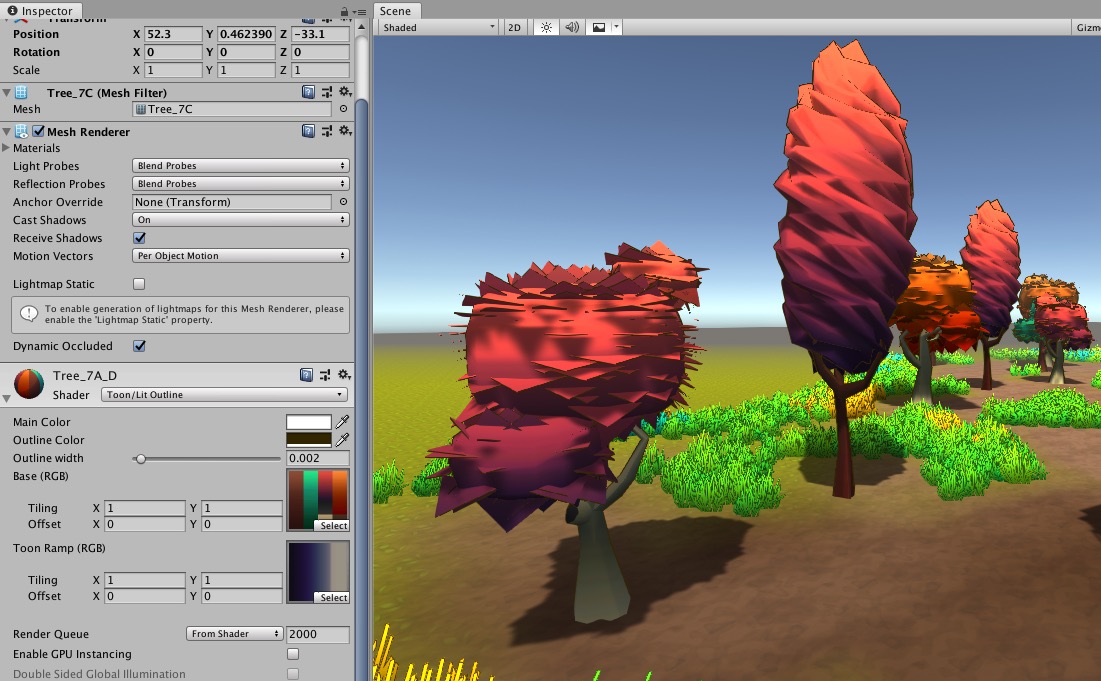
Task: Open Mesh Filter help reference icon
Action: tap(308, 92)
